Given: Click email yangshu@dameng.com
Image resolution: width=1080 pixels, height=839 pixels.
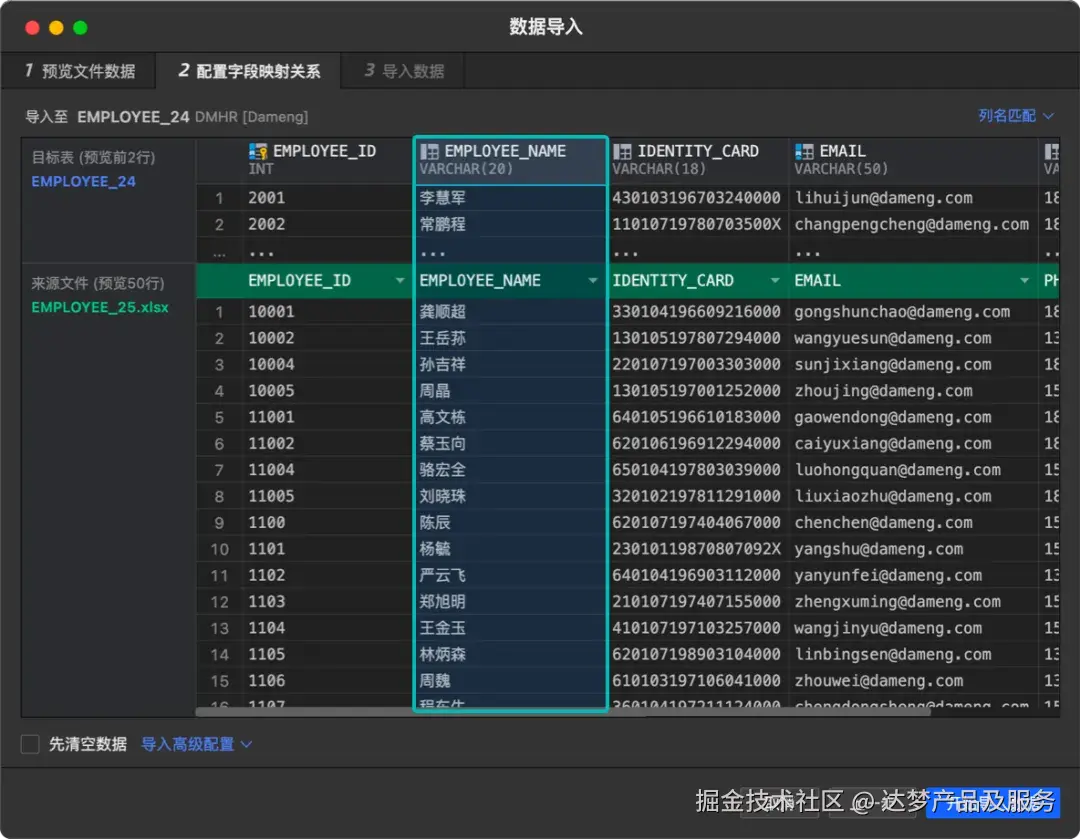Looking at the screenshot, I should coord(879,549).
